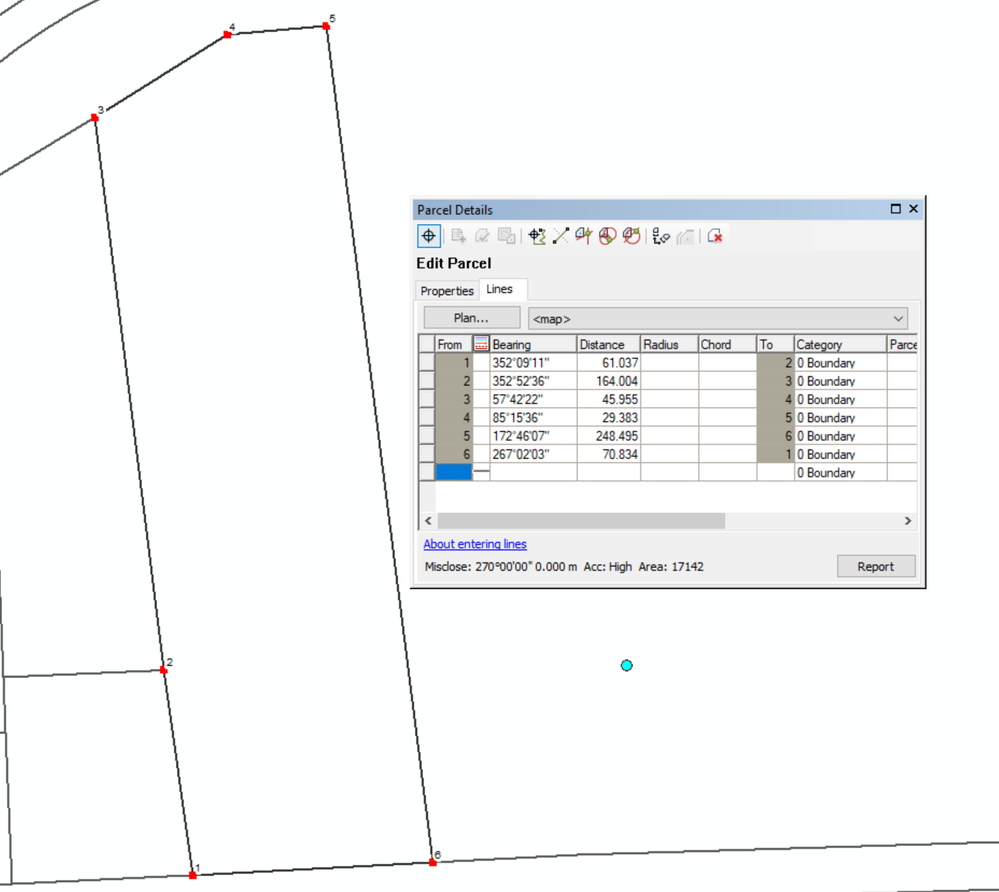Click the disabled keep and join icon
The width and height of the screenshot is (999, 892).
pyautogui.click(x=482, y=236)
